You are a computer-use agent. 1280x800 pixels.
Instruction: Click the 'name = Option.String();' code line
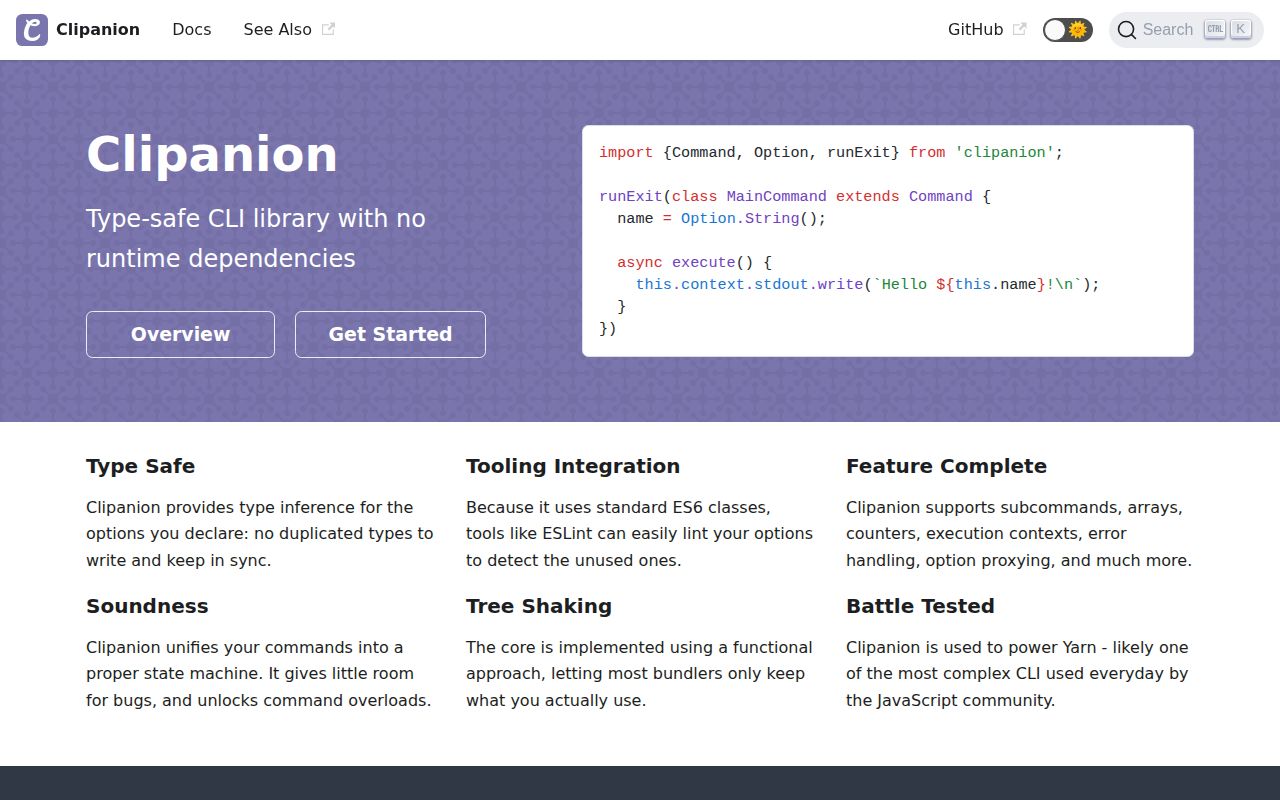tap(722, 218)
